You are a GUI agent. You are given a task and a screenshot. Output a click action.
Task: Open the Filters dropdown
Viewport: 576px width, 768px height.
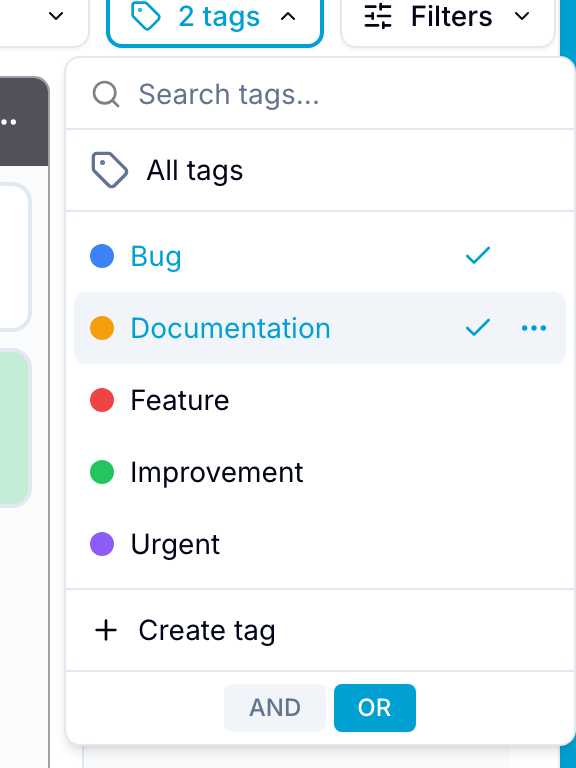pyautogui.click(x=448, y=17)
